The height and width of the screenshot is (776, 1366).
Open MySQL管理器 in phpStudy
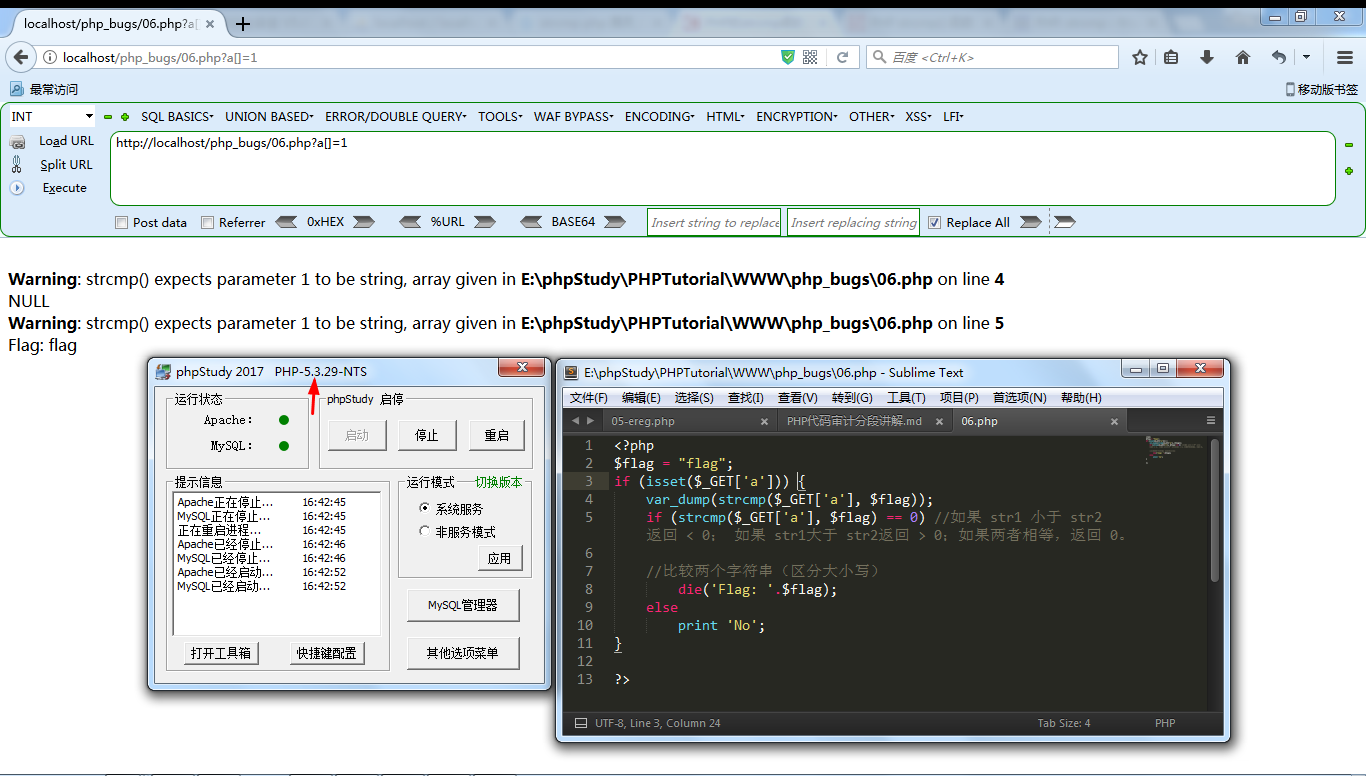click(462, 605)
